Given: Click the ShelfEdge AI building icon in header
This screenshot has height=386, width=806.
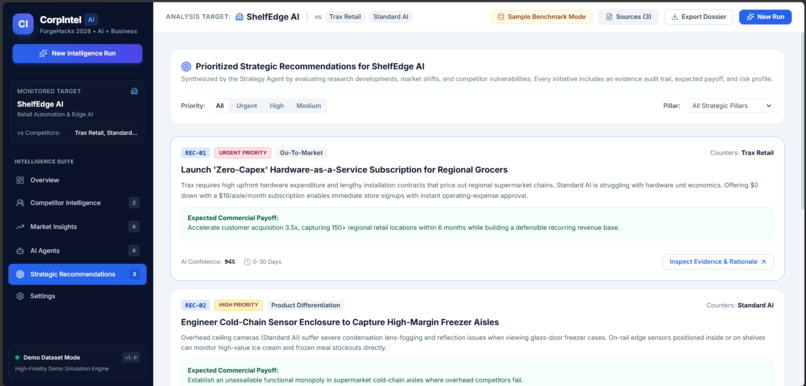Looking at the screenshot, I should point(239,17).
